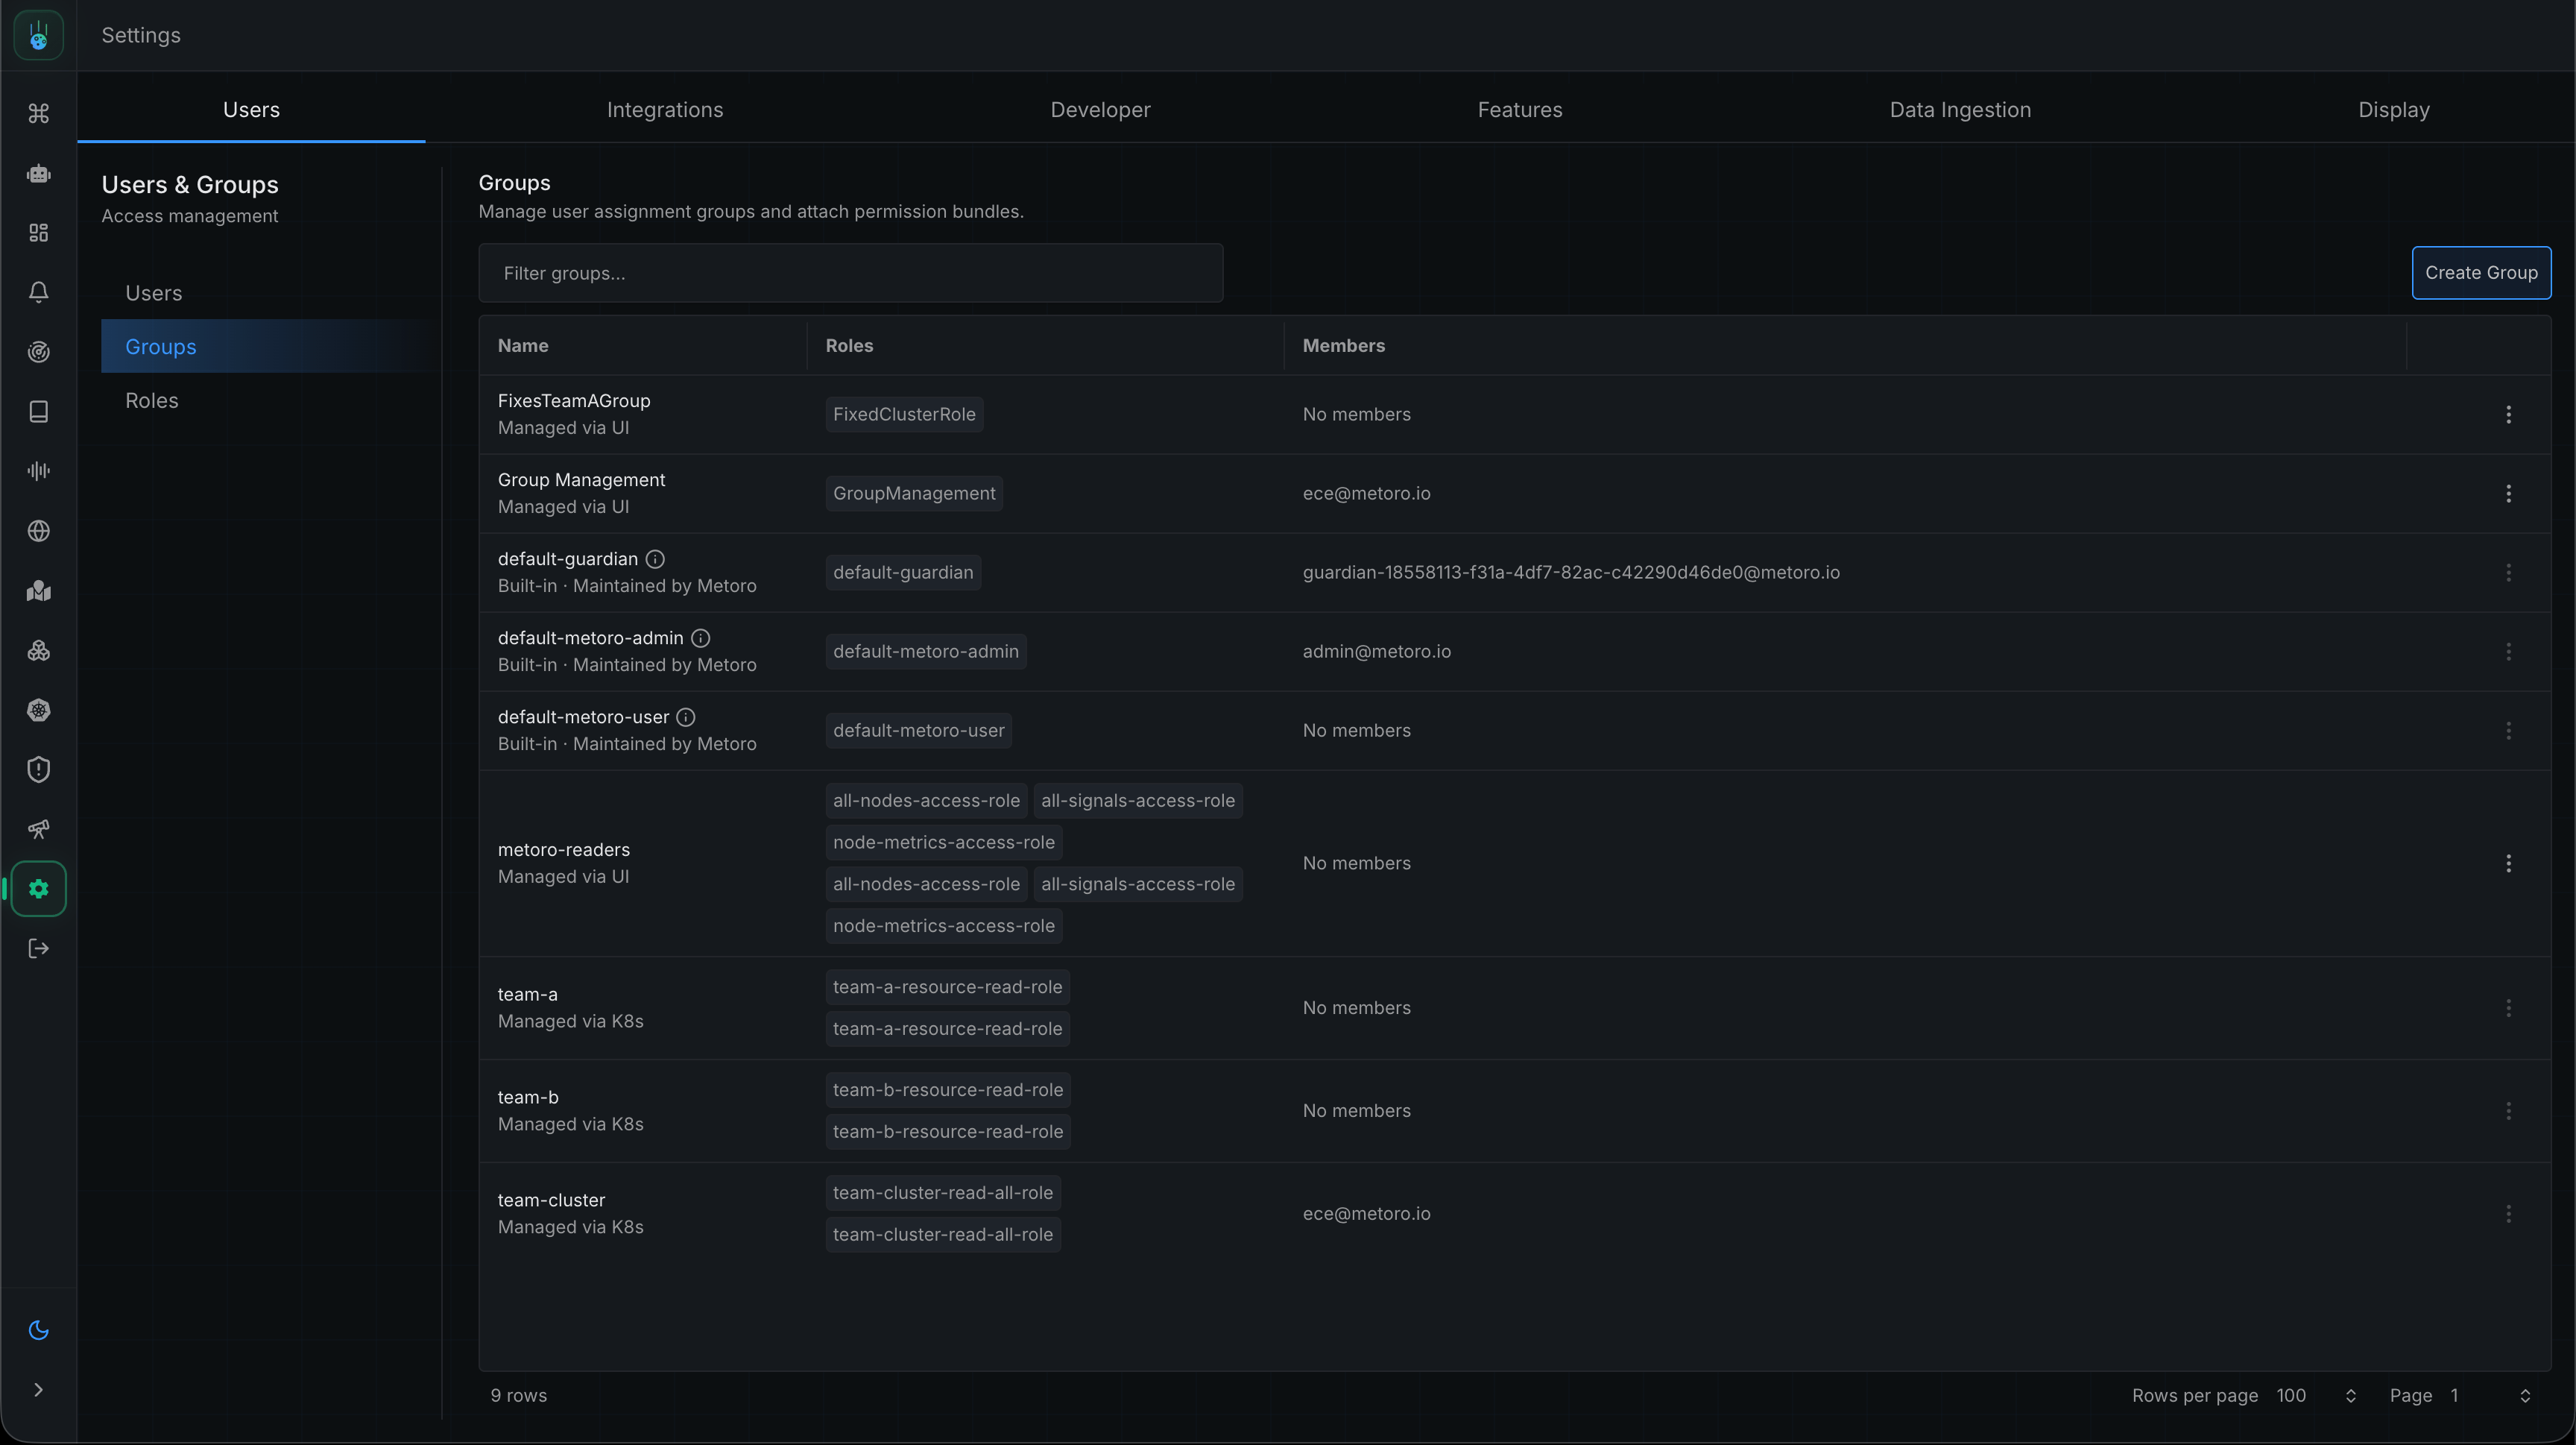Open the Rows per page dropdown

click(2316, 1395)
